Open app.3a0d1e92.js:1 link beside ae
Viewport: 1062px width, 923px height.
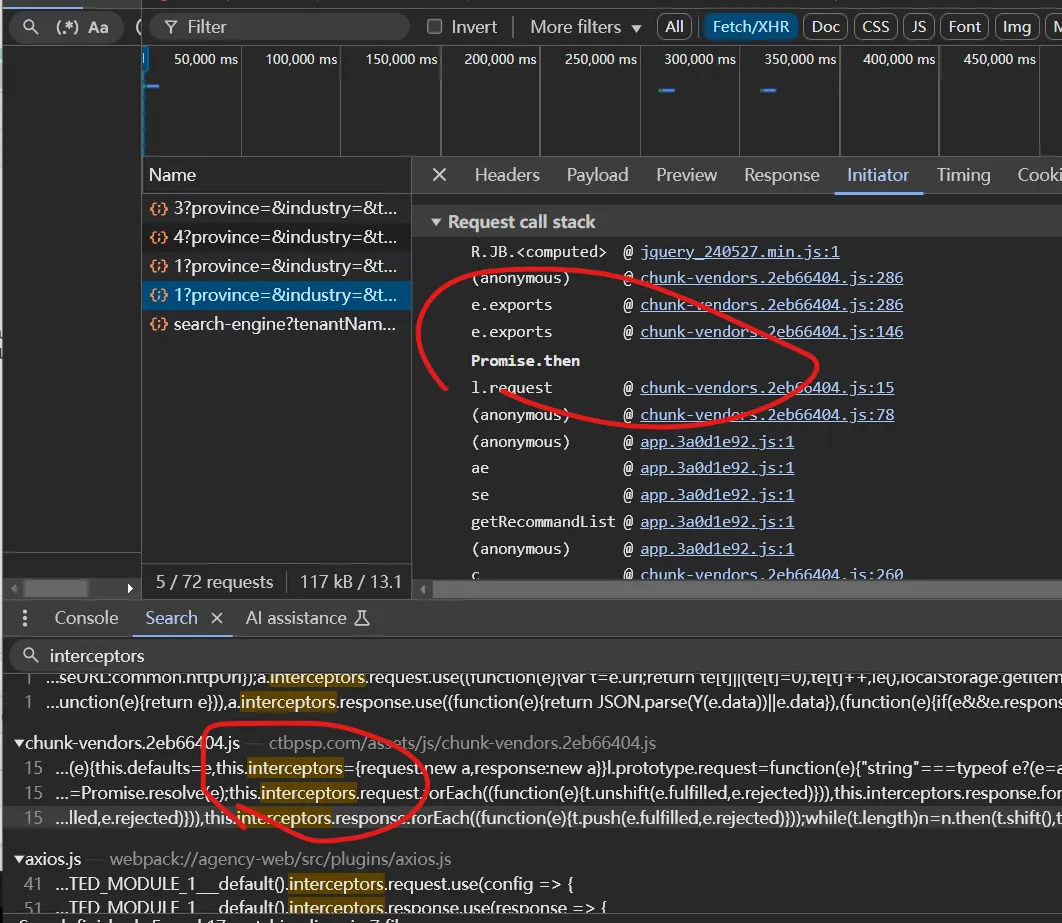(x=717, y=468)
